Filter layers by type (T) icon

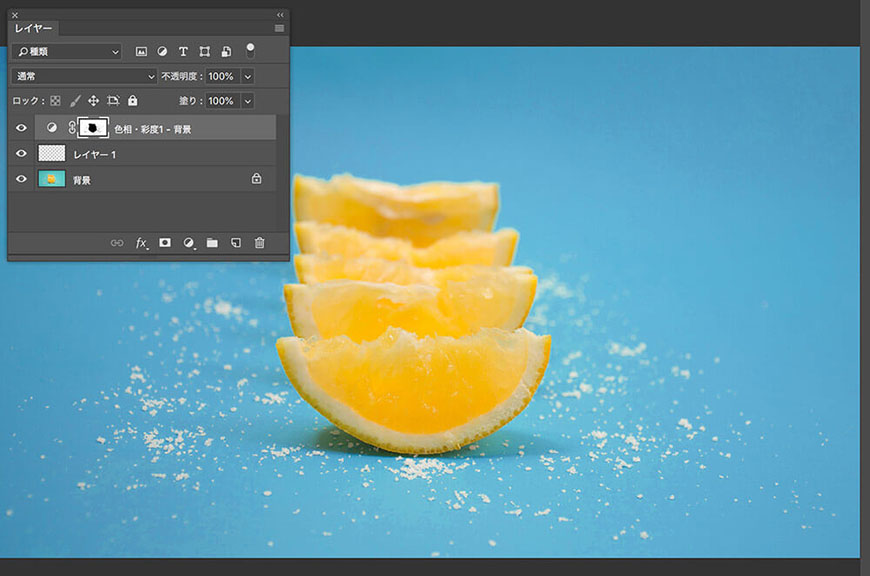pyautogui.click(x=183, y=51)
